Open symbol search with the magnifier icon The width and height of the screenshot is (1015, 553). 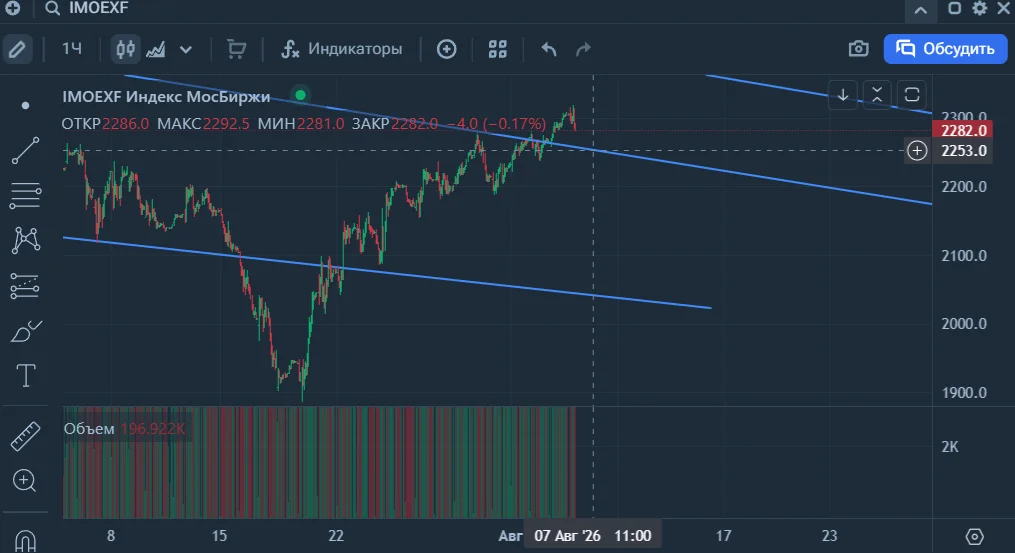52,8
